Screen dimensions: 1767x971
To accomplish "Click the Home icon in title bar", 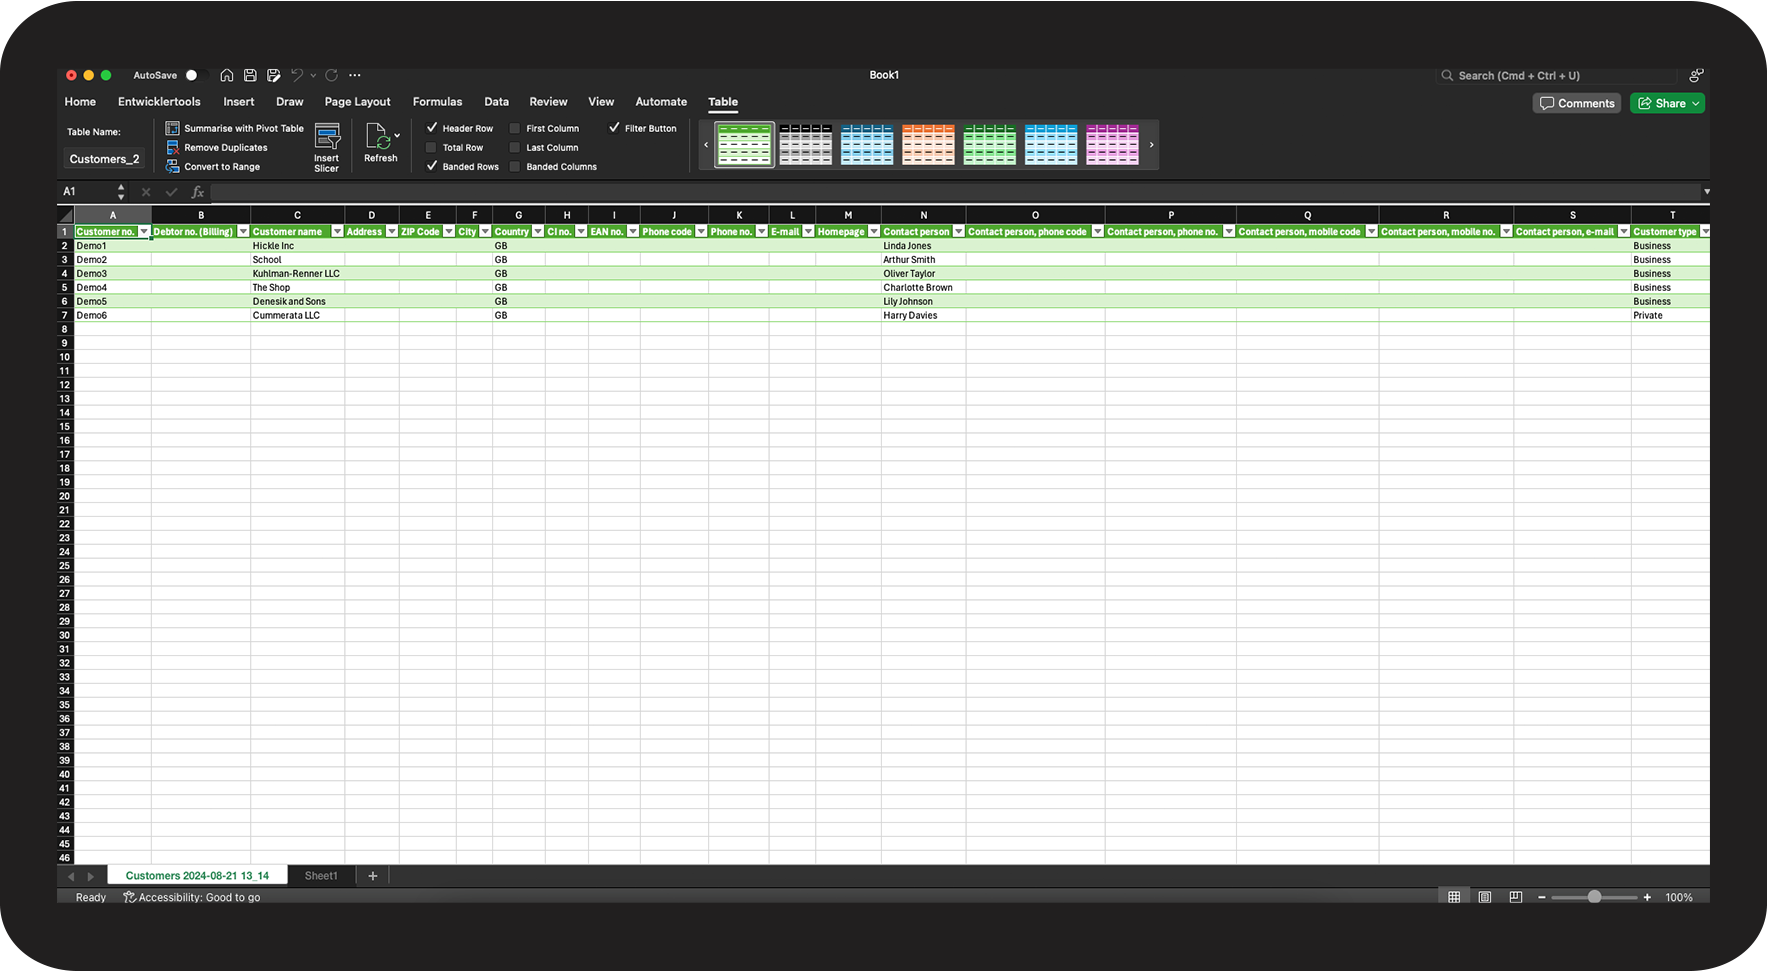I will pyautogui.click(x=227, y=75).
